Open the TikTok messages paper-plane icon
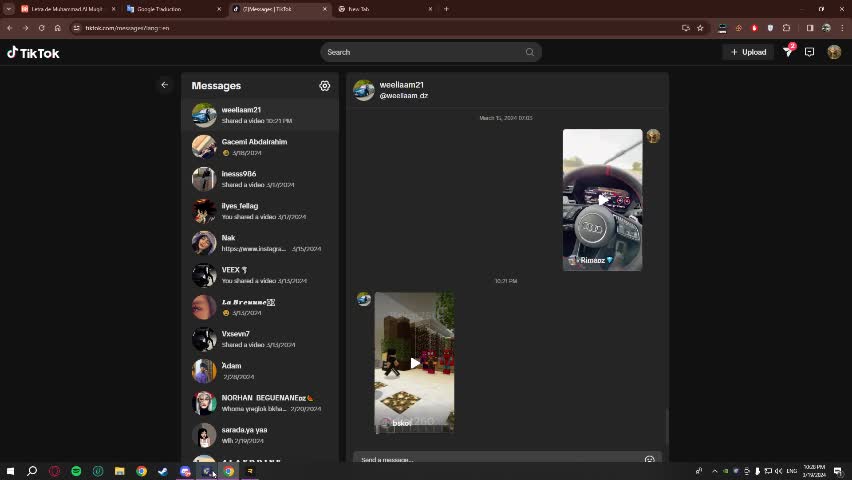The image size is (852, 480). tap(788, 52)
